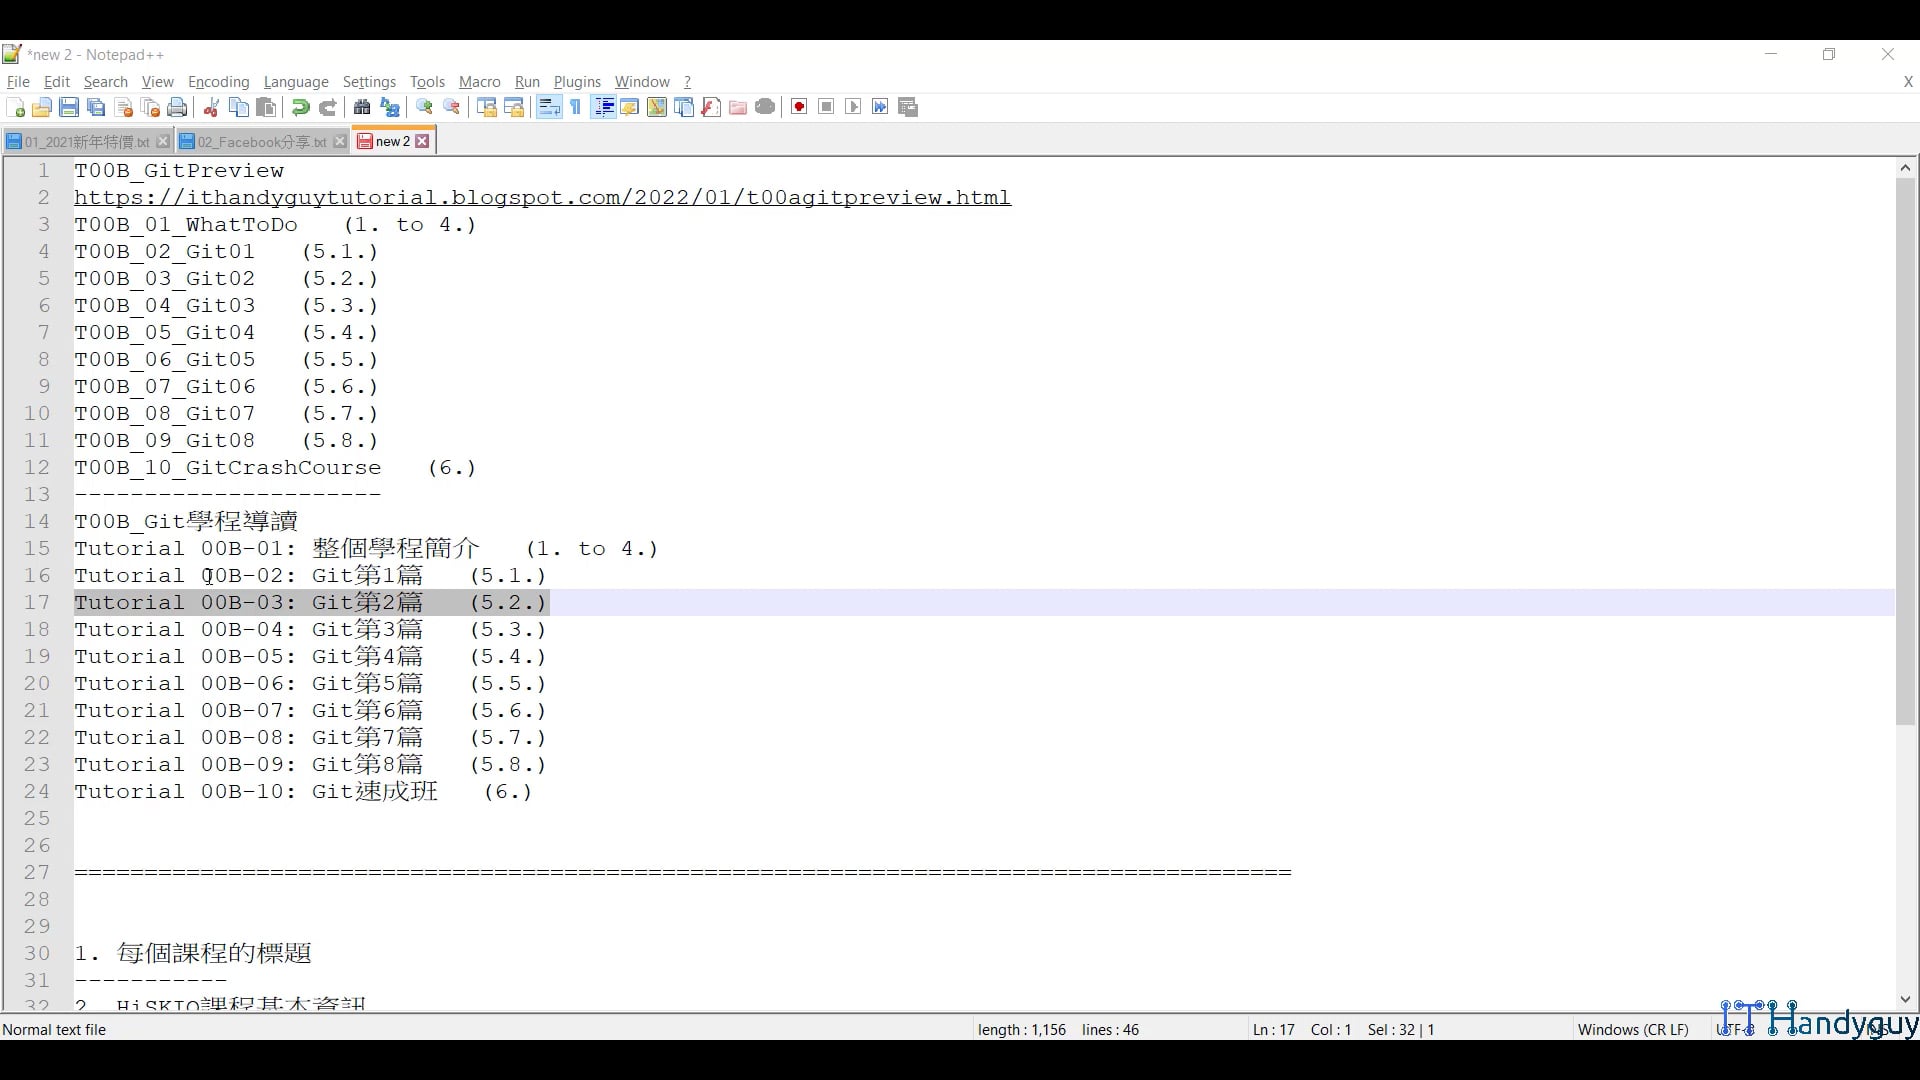Open Find with the binoculars icon
1920x1080 pixels.
[x=362, y=108]
